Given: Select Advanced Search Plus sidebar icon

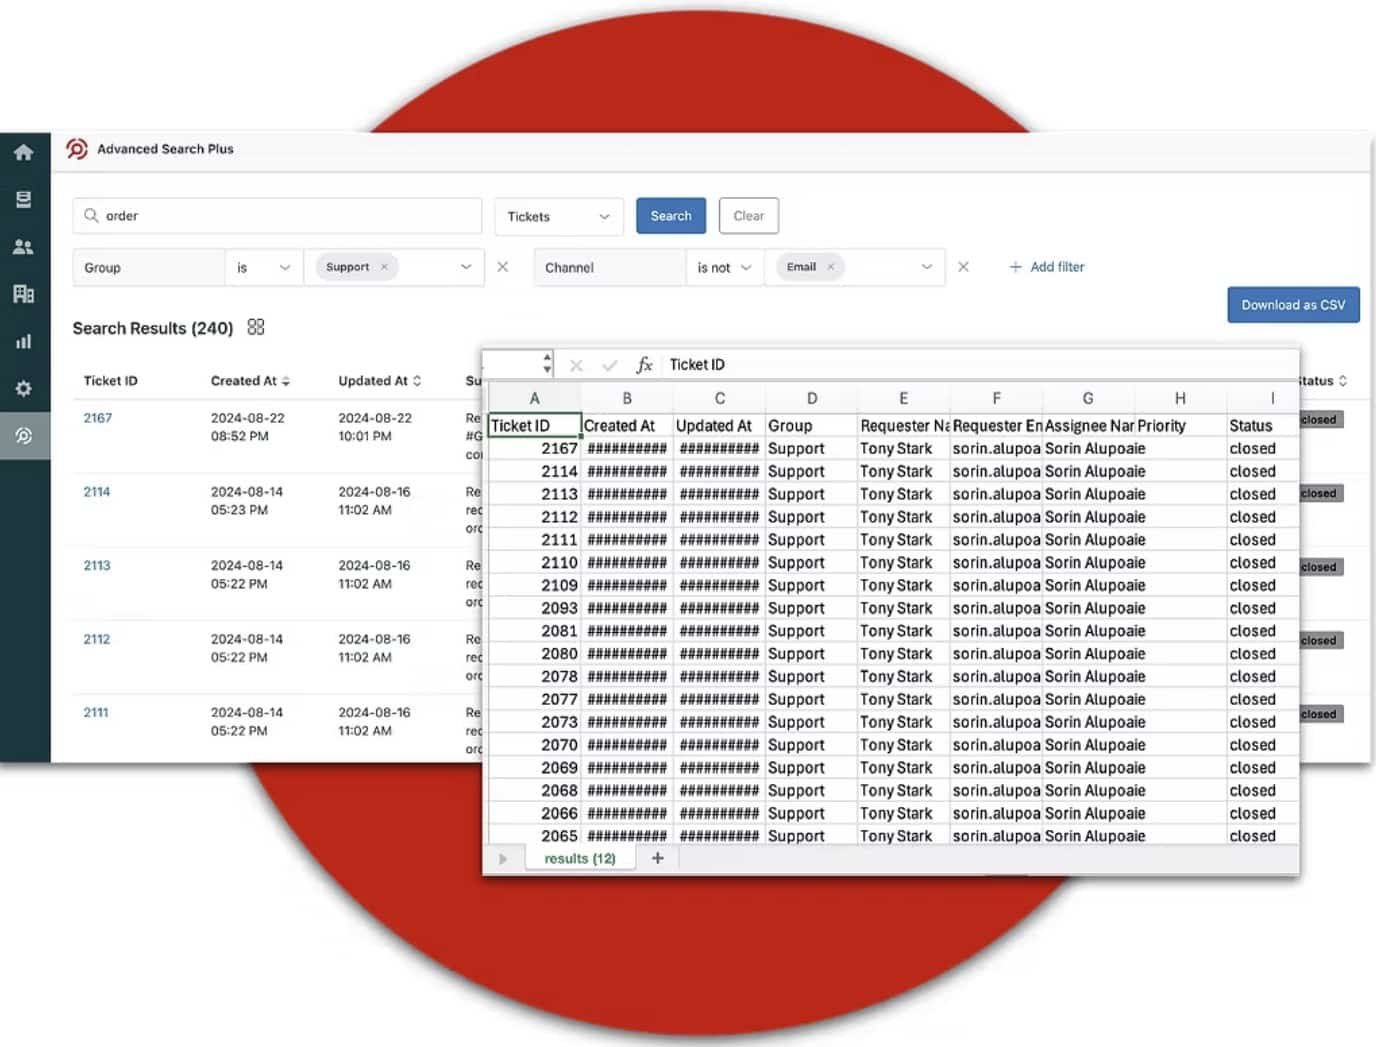Looking at the screenshot, I should click(x=24, y=436).
